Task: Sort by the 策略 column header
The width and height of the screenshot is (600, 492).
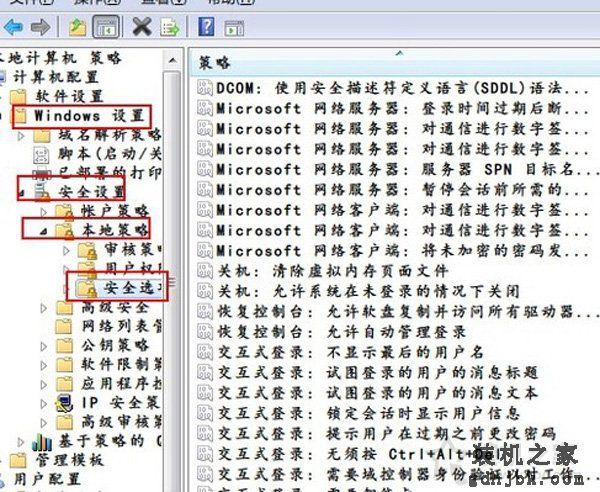Action: pyautogui.click(x=394, y=62)
